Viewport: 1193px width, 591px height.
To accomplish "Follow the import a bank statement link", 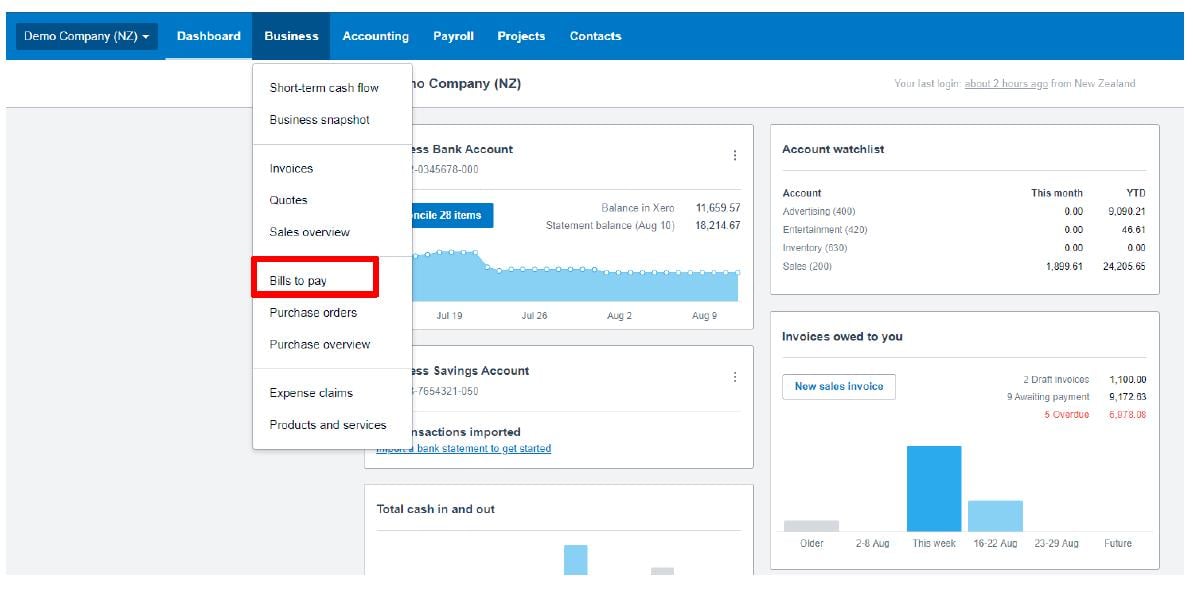I will tap(464, 449).
